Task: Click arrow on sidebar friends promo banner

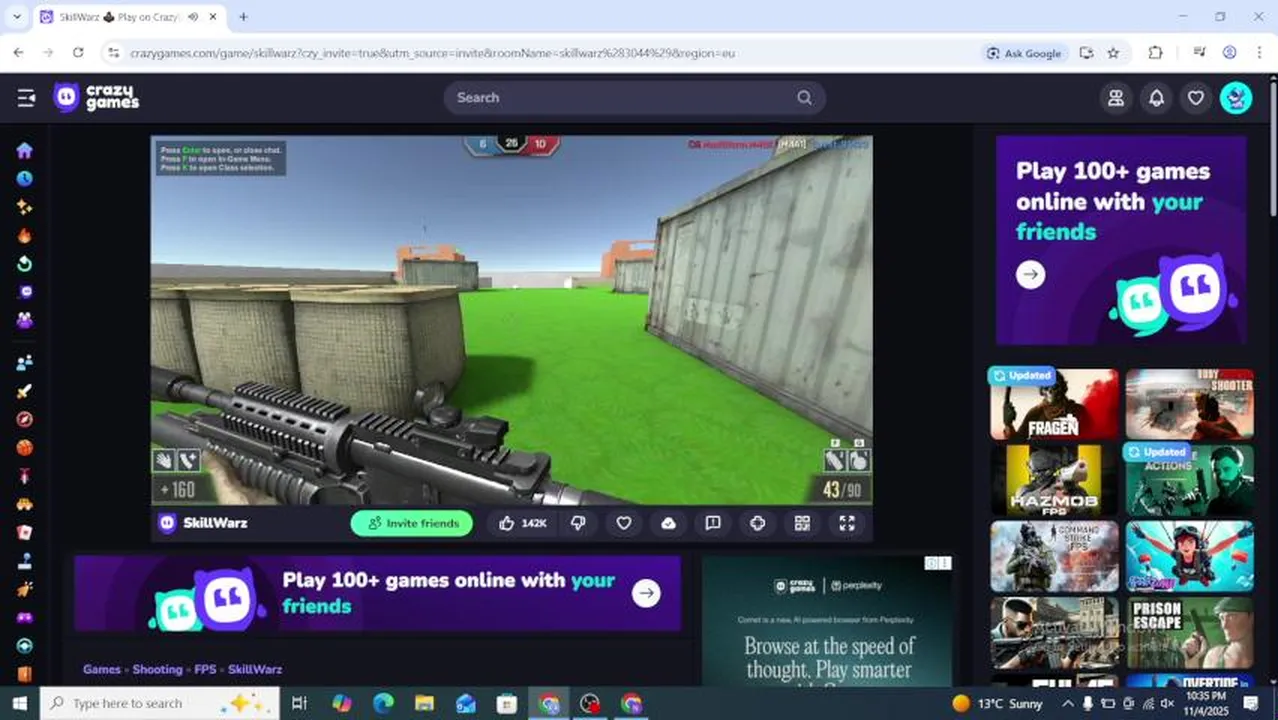Action: [x=1030, y=274]
